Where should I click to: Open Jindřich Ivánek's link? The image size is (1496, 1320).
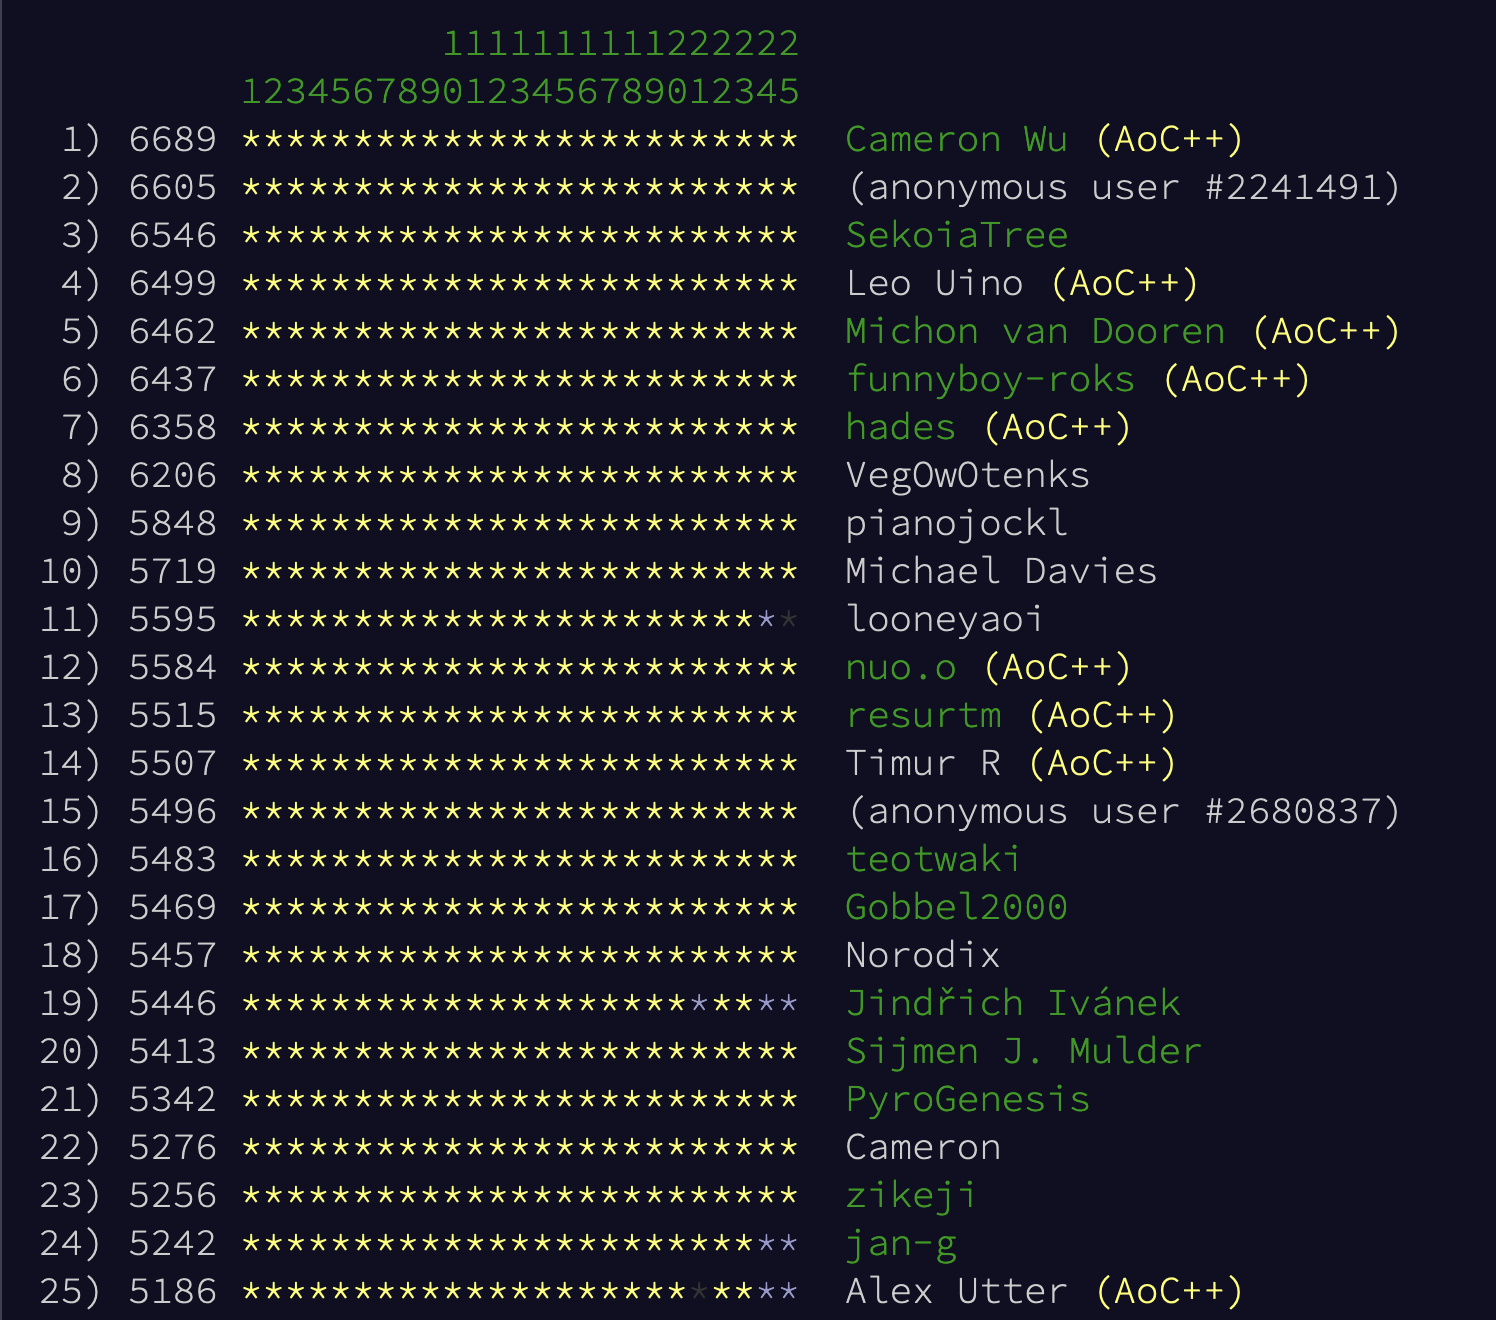click(x=1012, y=1003)
